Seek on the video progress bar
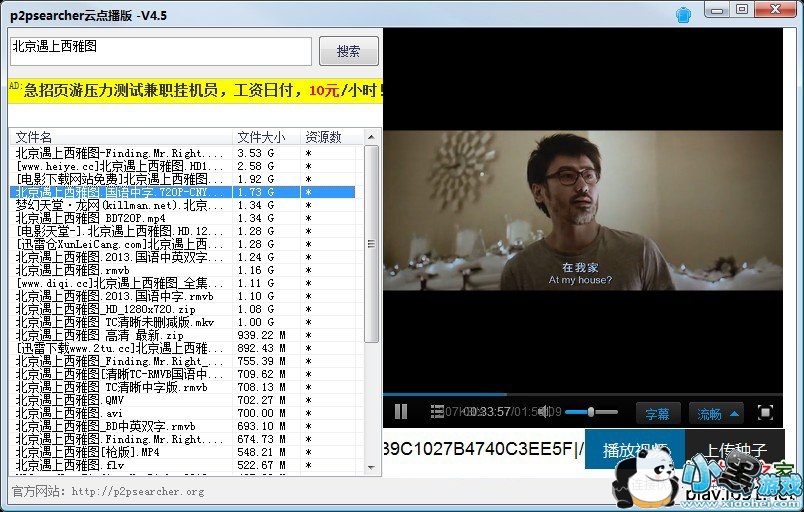The image size is (804, 512). coord(582,395)
